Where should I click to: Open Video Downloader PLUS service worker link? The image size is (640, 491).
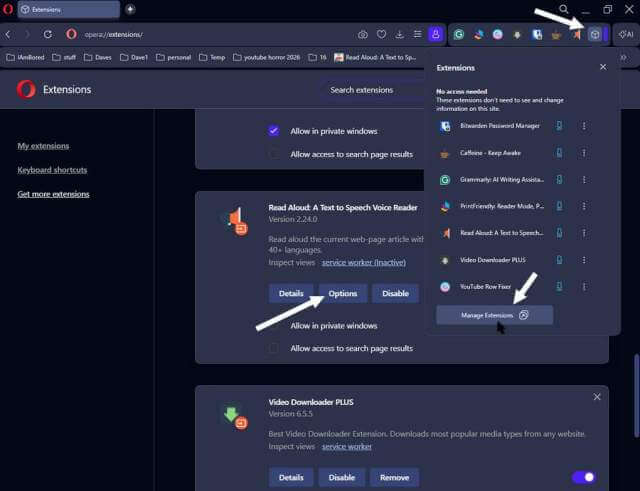347,447
